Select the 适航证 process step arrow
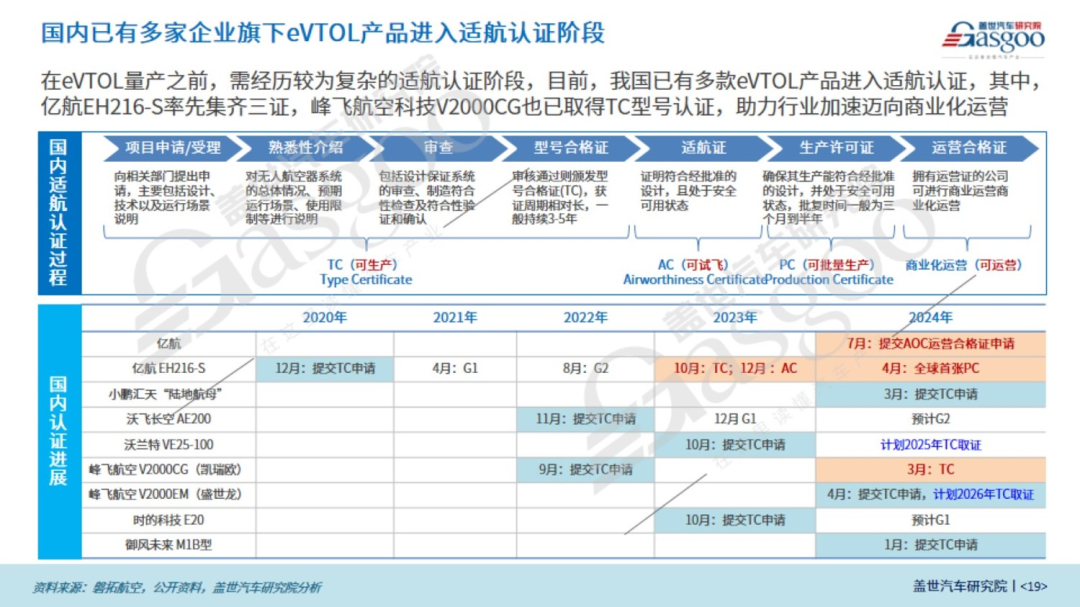 tap(703, 147)
